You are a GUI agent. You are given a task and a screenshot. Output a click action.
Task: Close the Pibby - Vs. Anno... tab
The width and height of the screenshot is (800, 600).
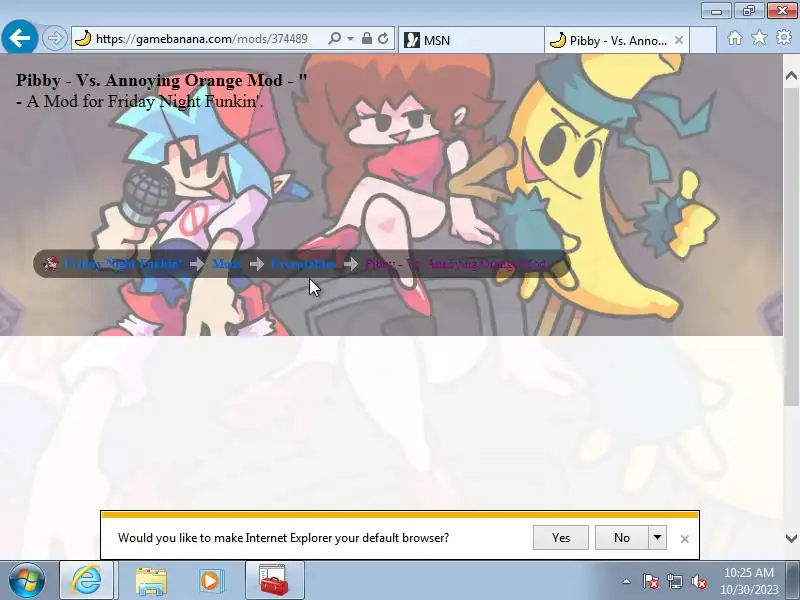679,40
